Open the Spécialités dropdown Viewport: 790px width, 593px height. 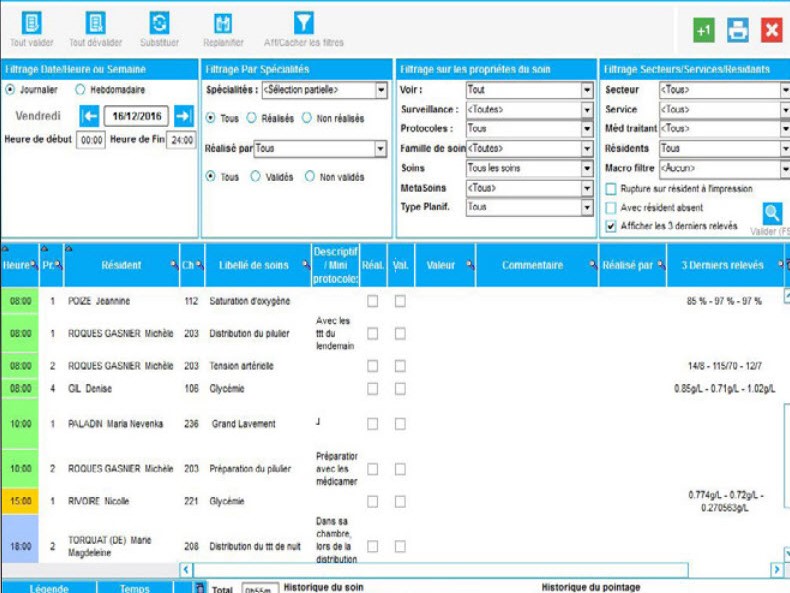pyautogui.click(x=381, y=91)
